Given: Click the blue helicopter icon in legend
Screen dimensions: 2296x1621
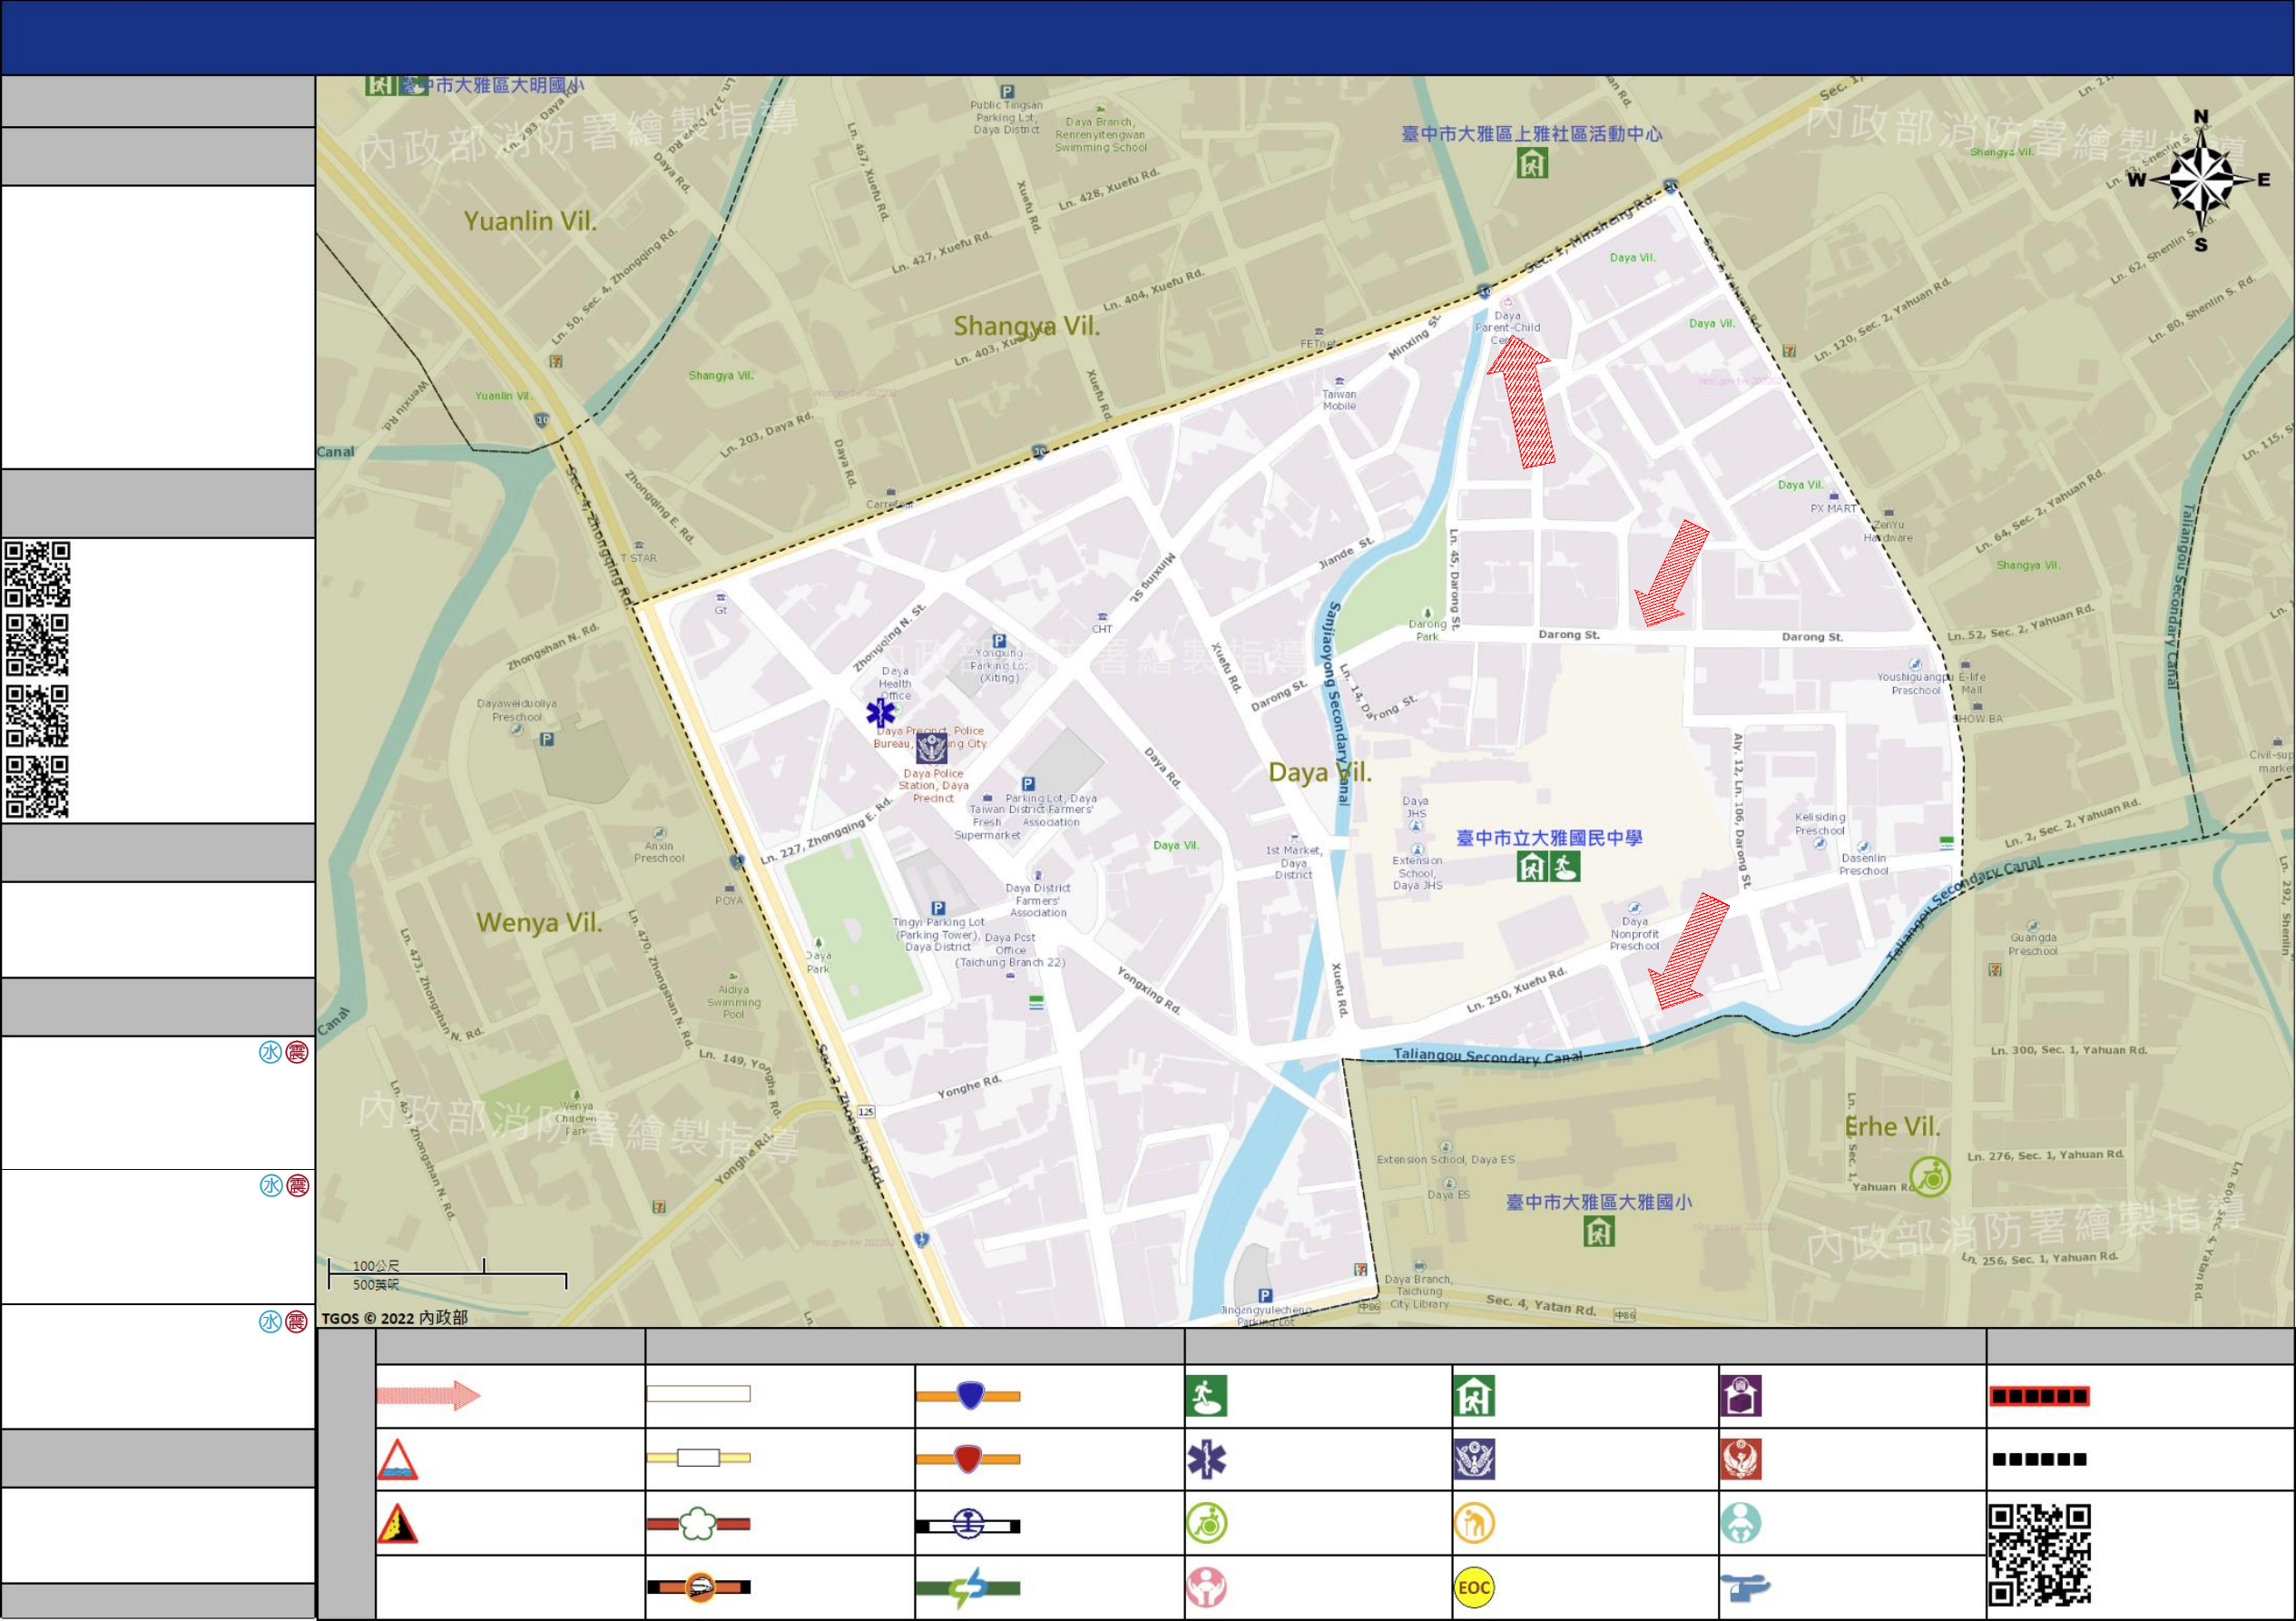Looking at the screenshot, I should (1744, 1588).
